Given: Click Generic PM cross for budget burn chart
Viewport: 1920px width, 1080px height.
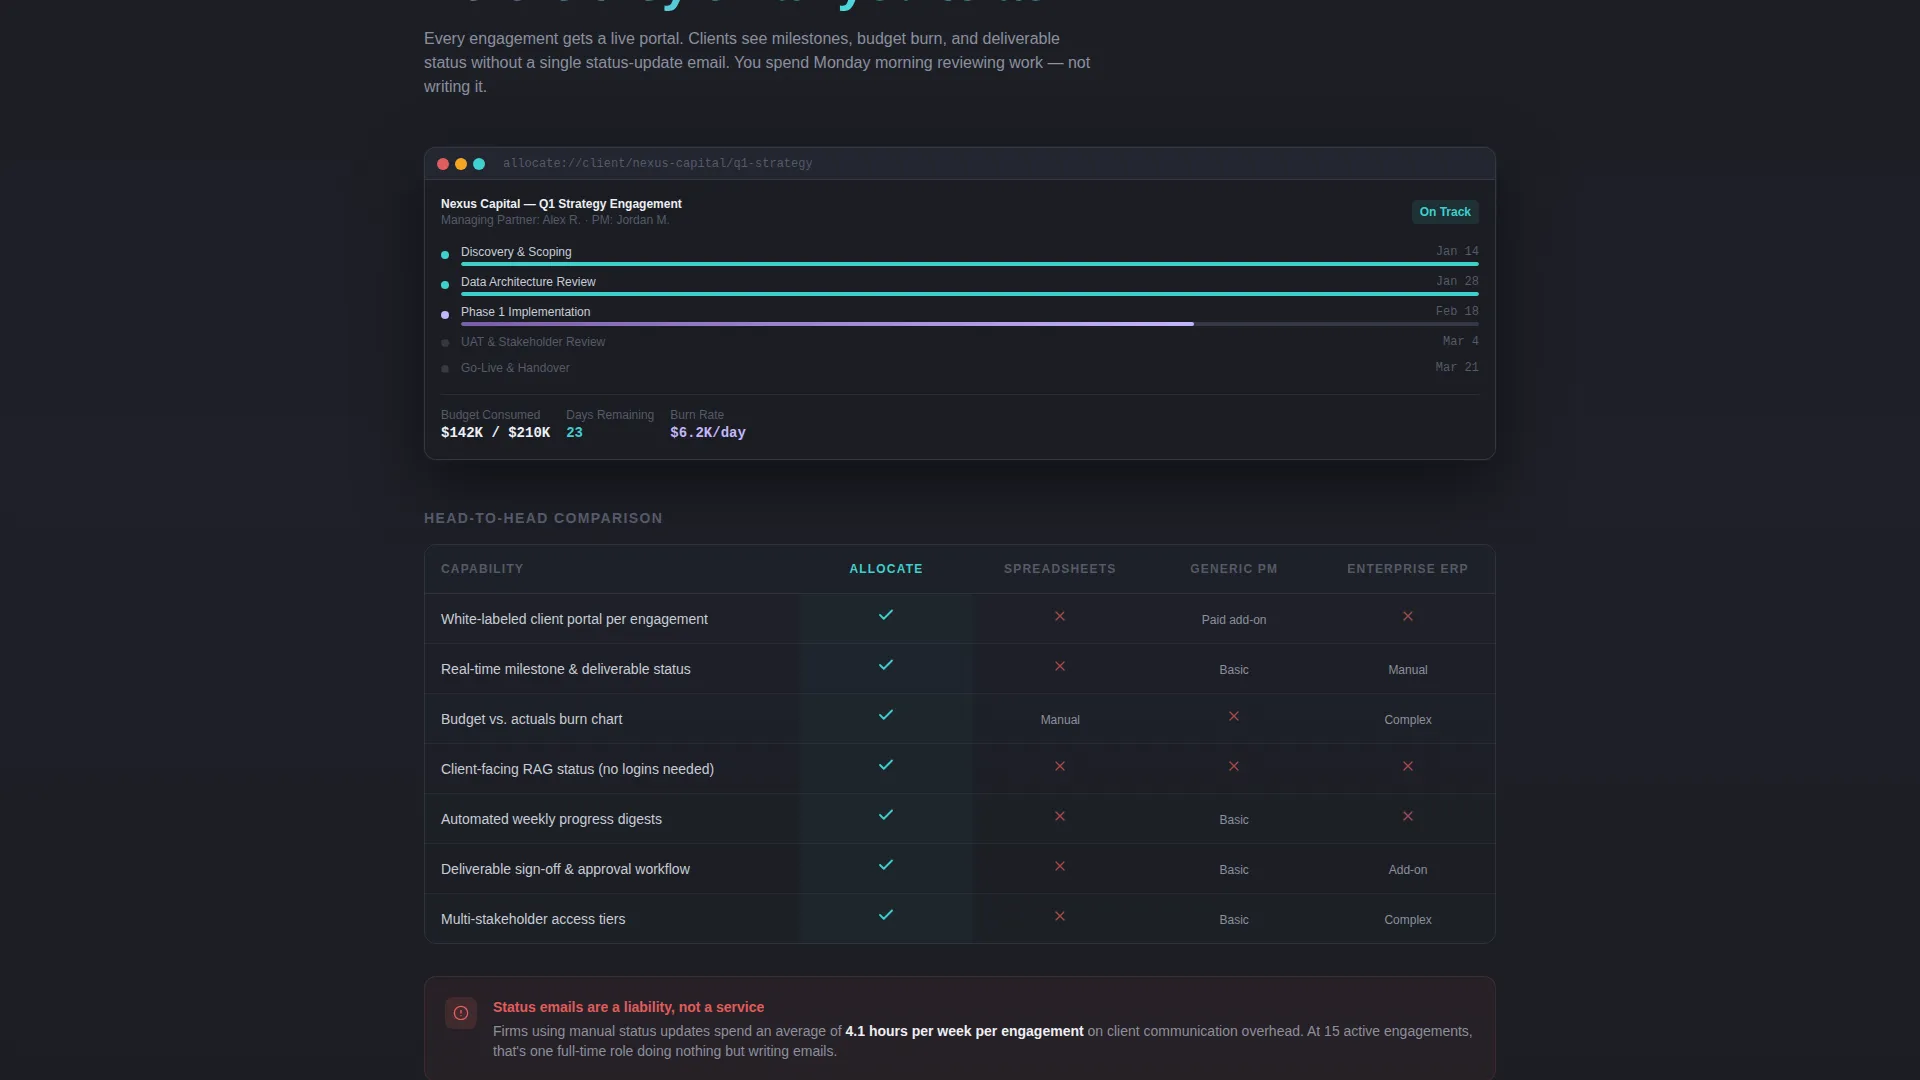Looking at the screenshot, I should (x=1234, y=716).
